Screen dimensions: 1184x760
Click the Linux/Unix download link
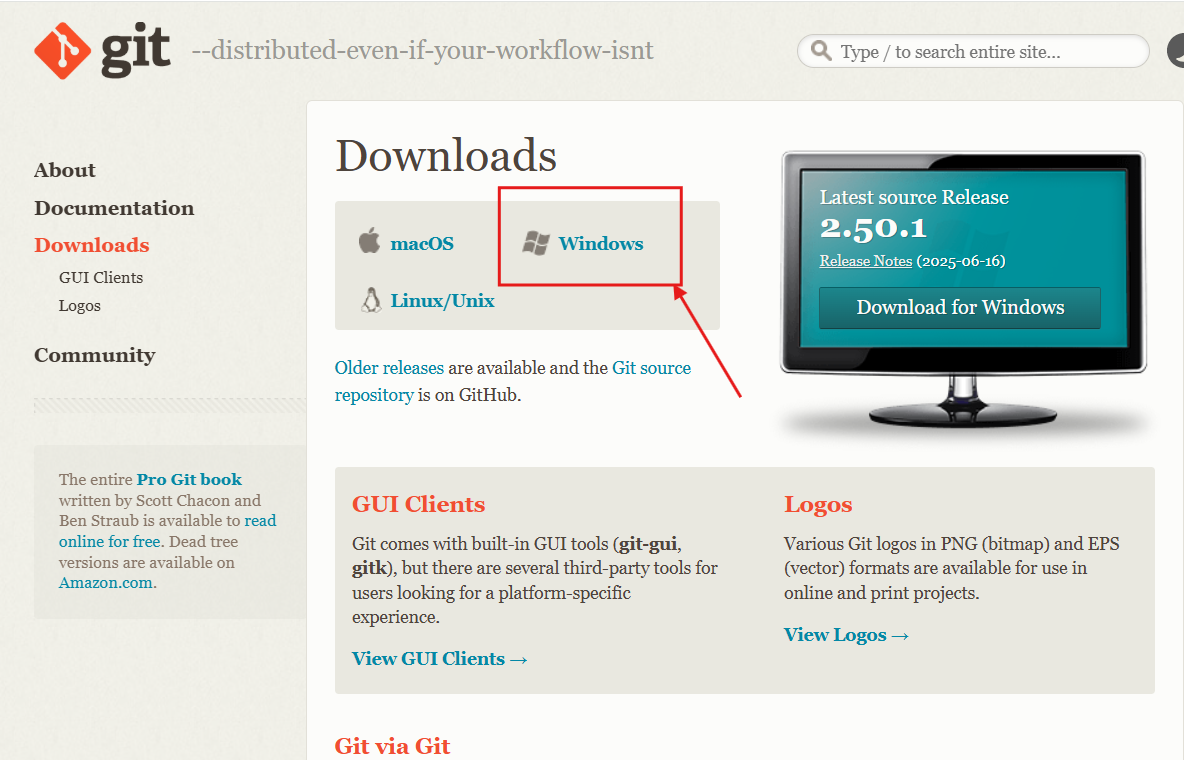442,301
